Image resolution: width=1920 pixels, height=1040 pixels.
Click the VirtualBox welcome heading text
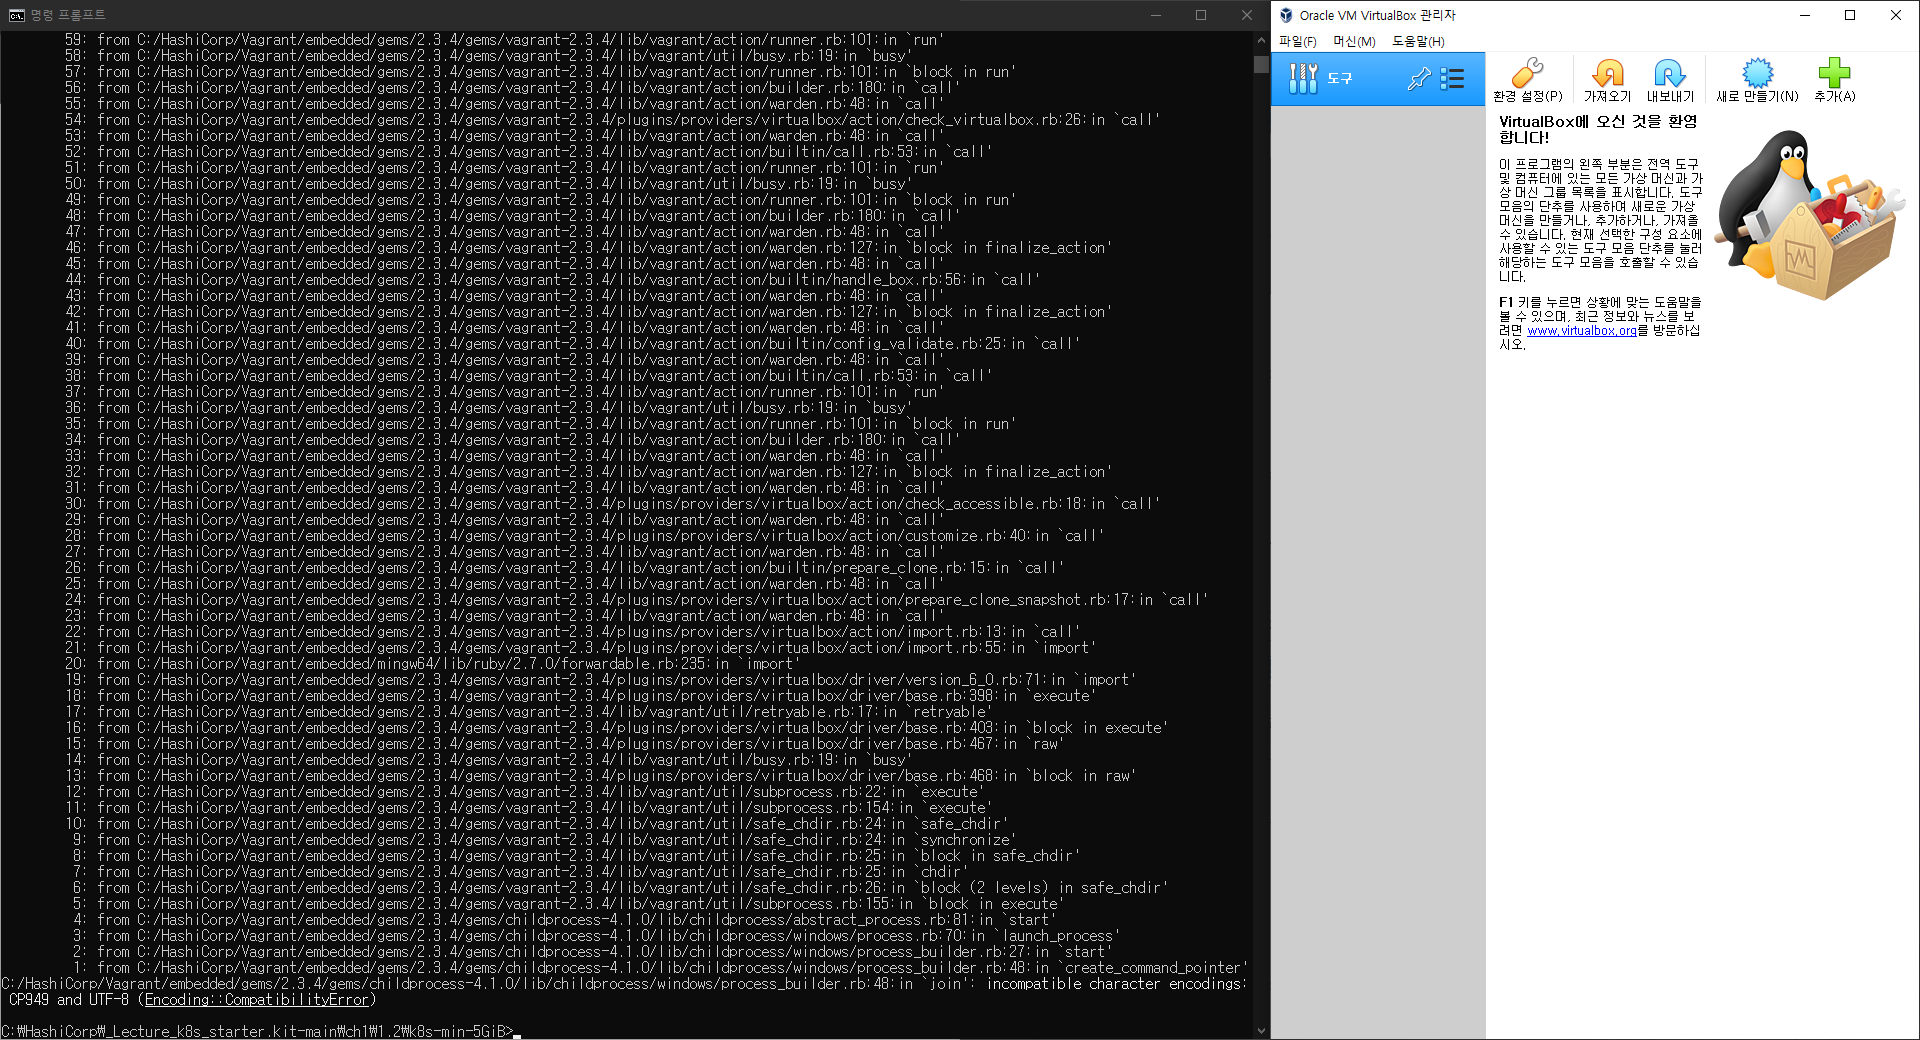pos(1597,129)
